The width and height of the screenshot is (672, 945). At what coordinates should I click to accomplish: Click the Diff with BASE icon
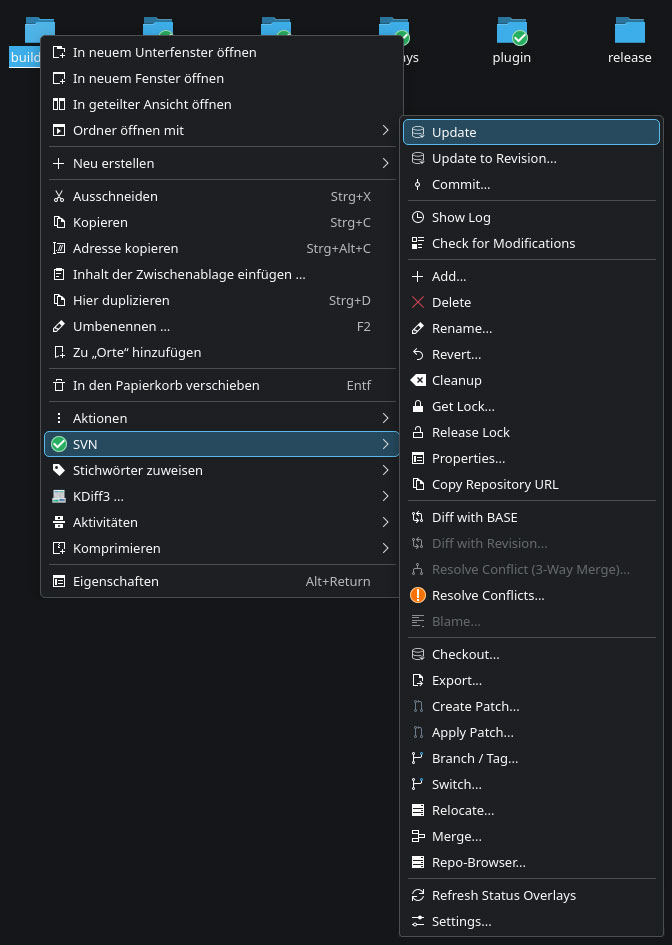pyautogui.click(x=418, y=517)
